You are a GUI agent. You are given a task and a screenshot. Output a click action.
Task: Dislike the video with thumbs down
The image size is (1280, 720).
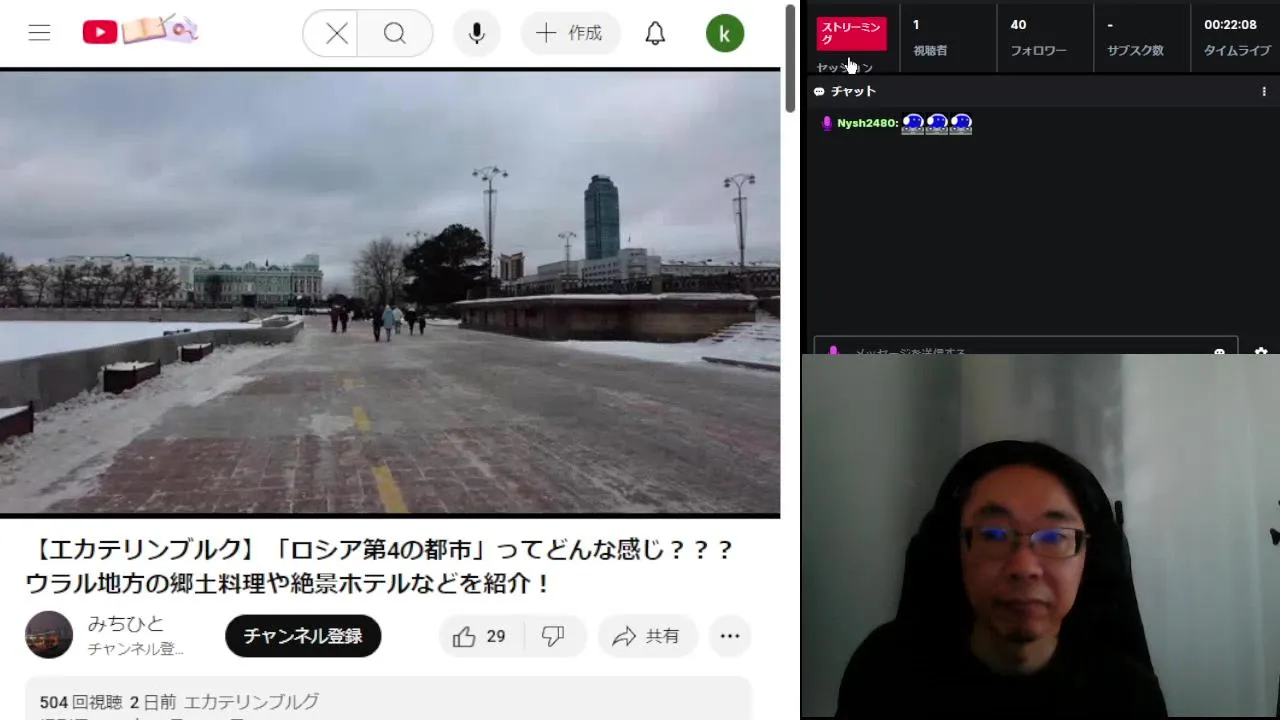click(553, 636)
